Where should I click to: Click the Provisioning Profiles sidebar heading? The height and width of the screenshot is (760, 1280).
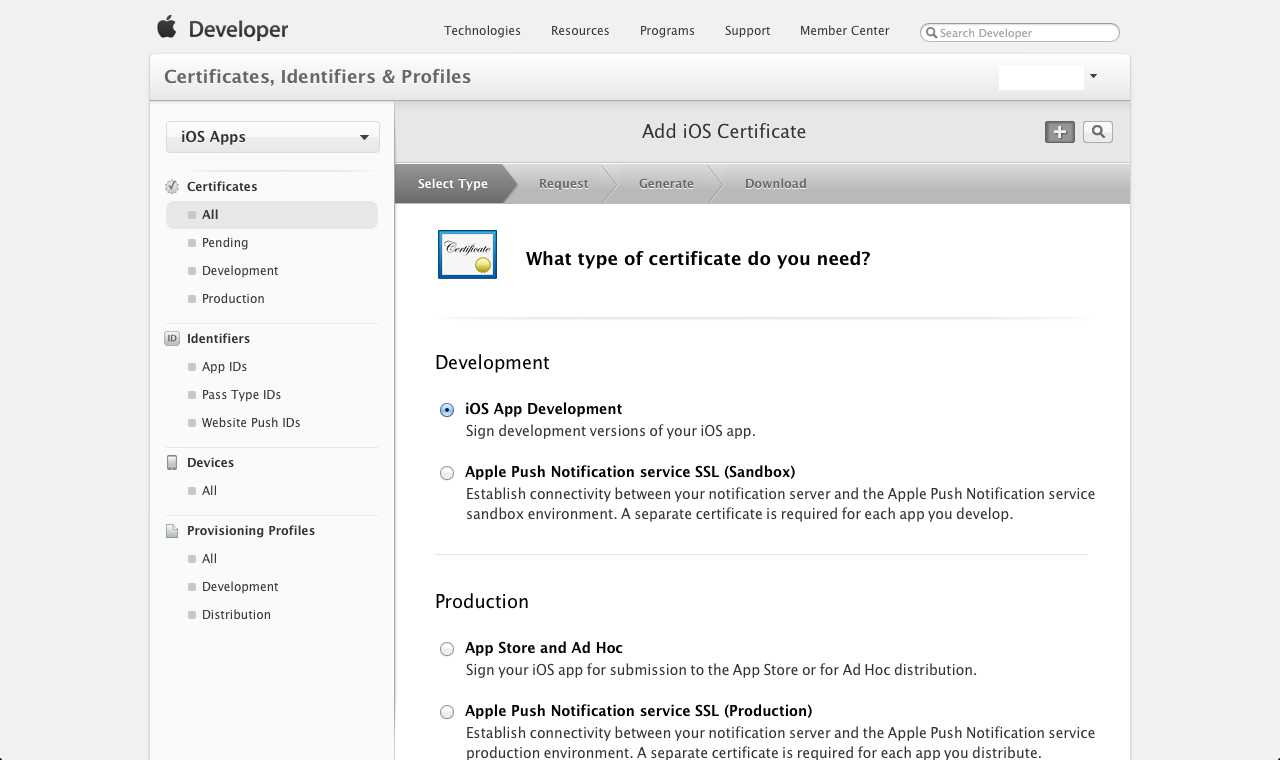pyautogui.click(x=251, y=531)
